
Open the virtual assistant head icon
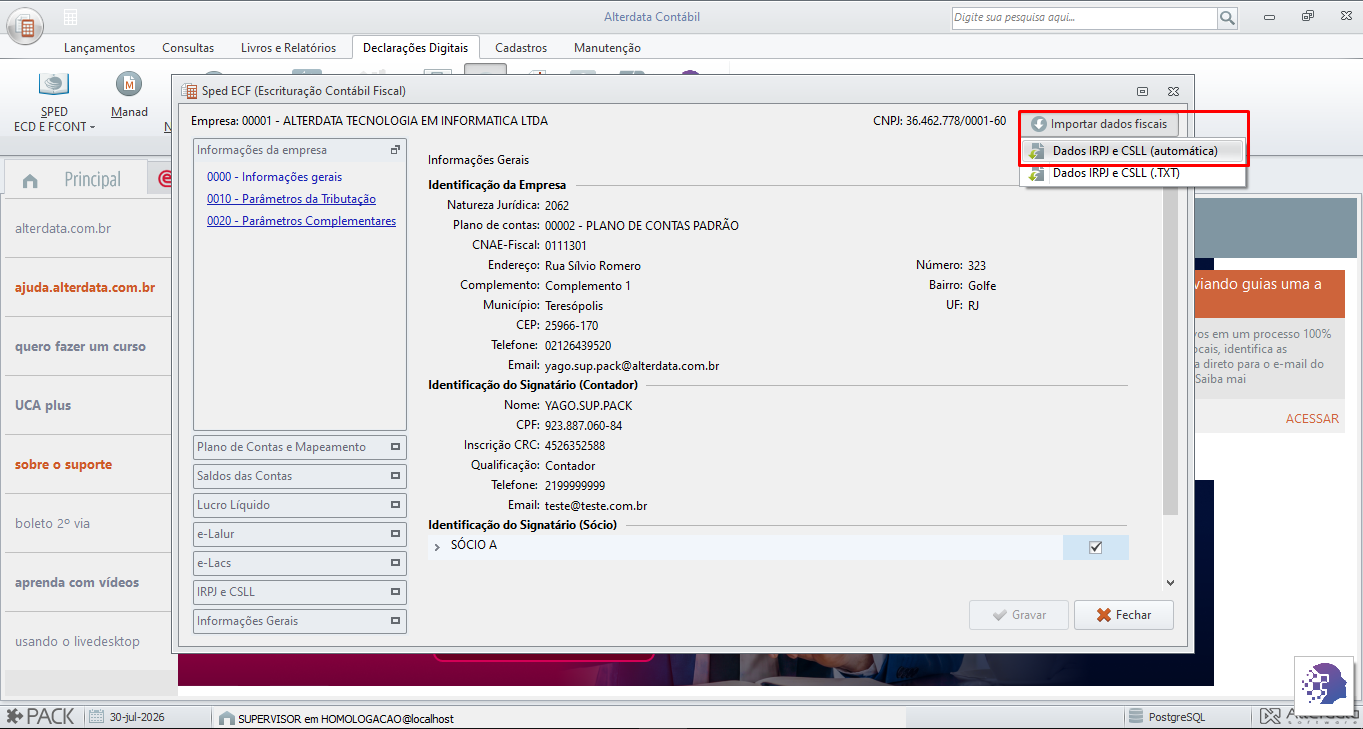(1324, 684)
